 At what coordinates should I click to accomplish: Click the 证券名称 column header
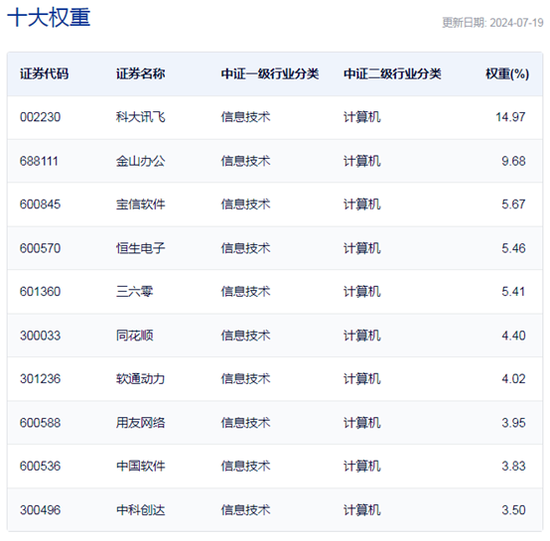tap(141, 74)
